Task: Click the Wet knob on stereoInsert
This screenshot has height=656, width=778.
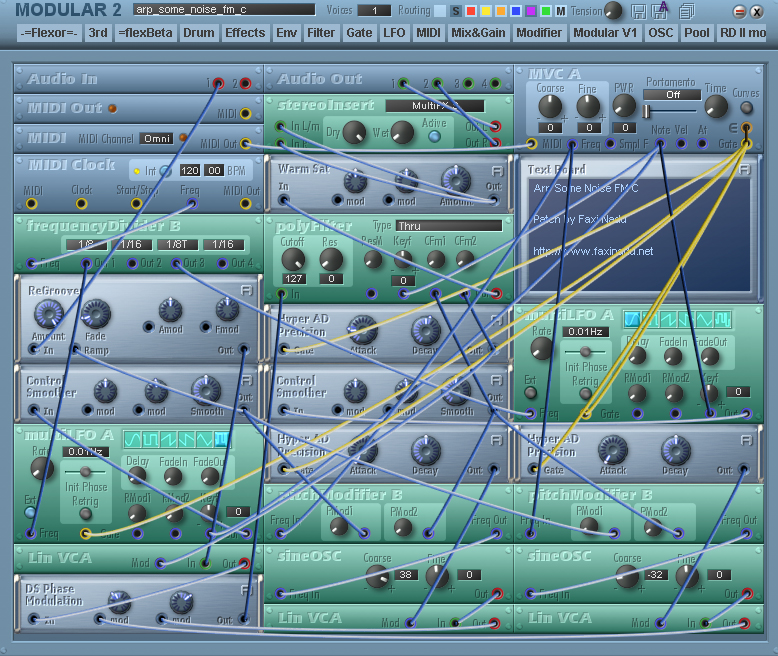Action: point(402,132)
